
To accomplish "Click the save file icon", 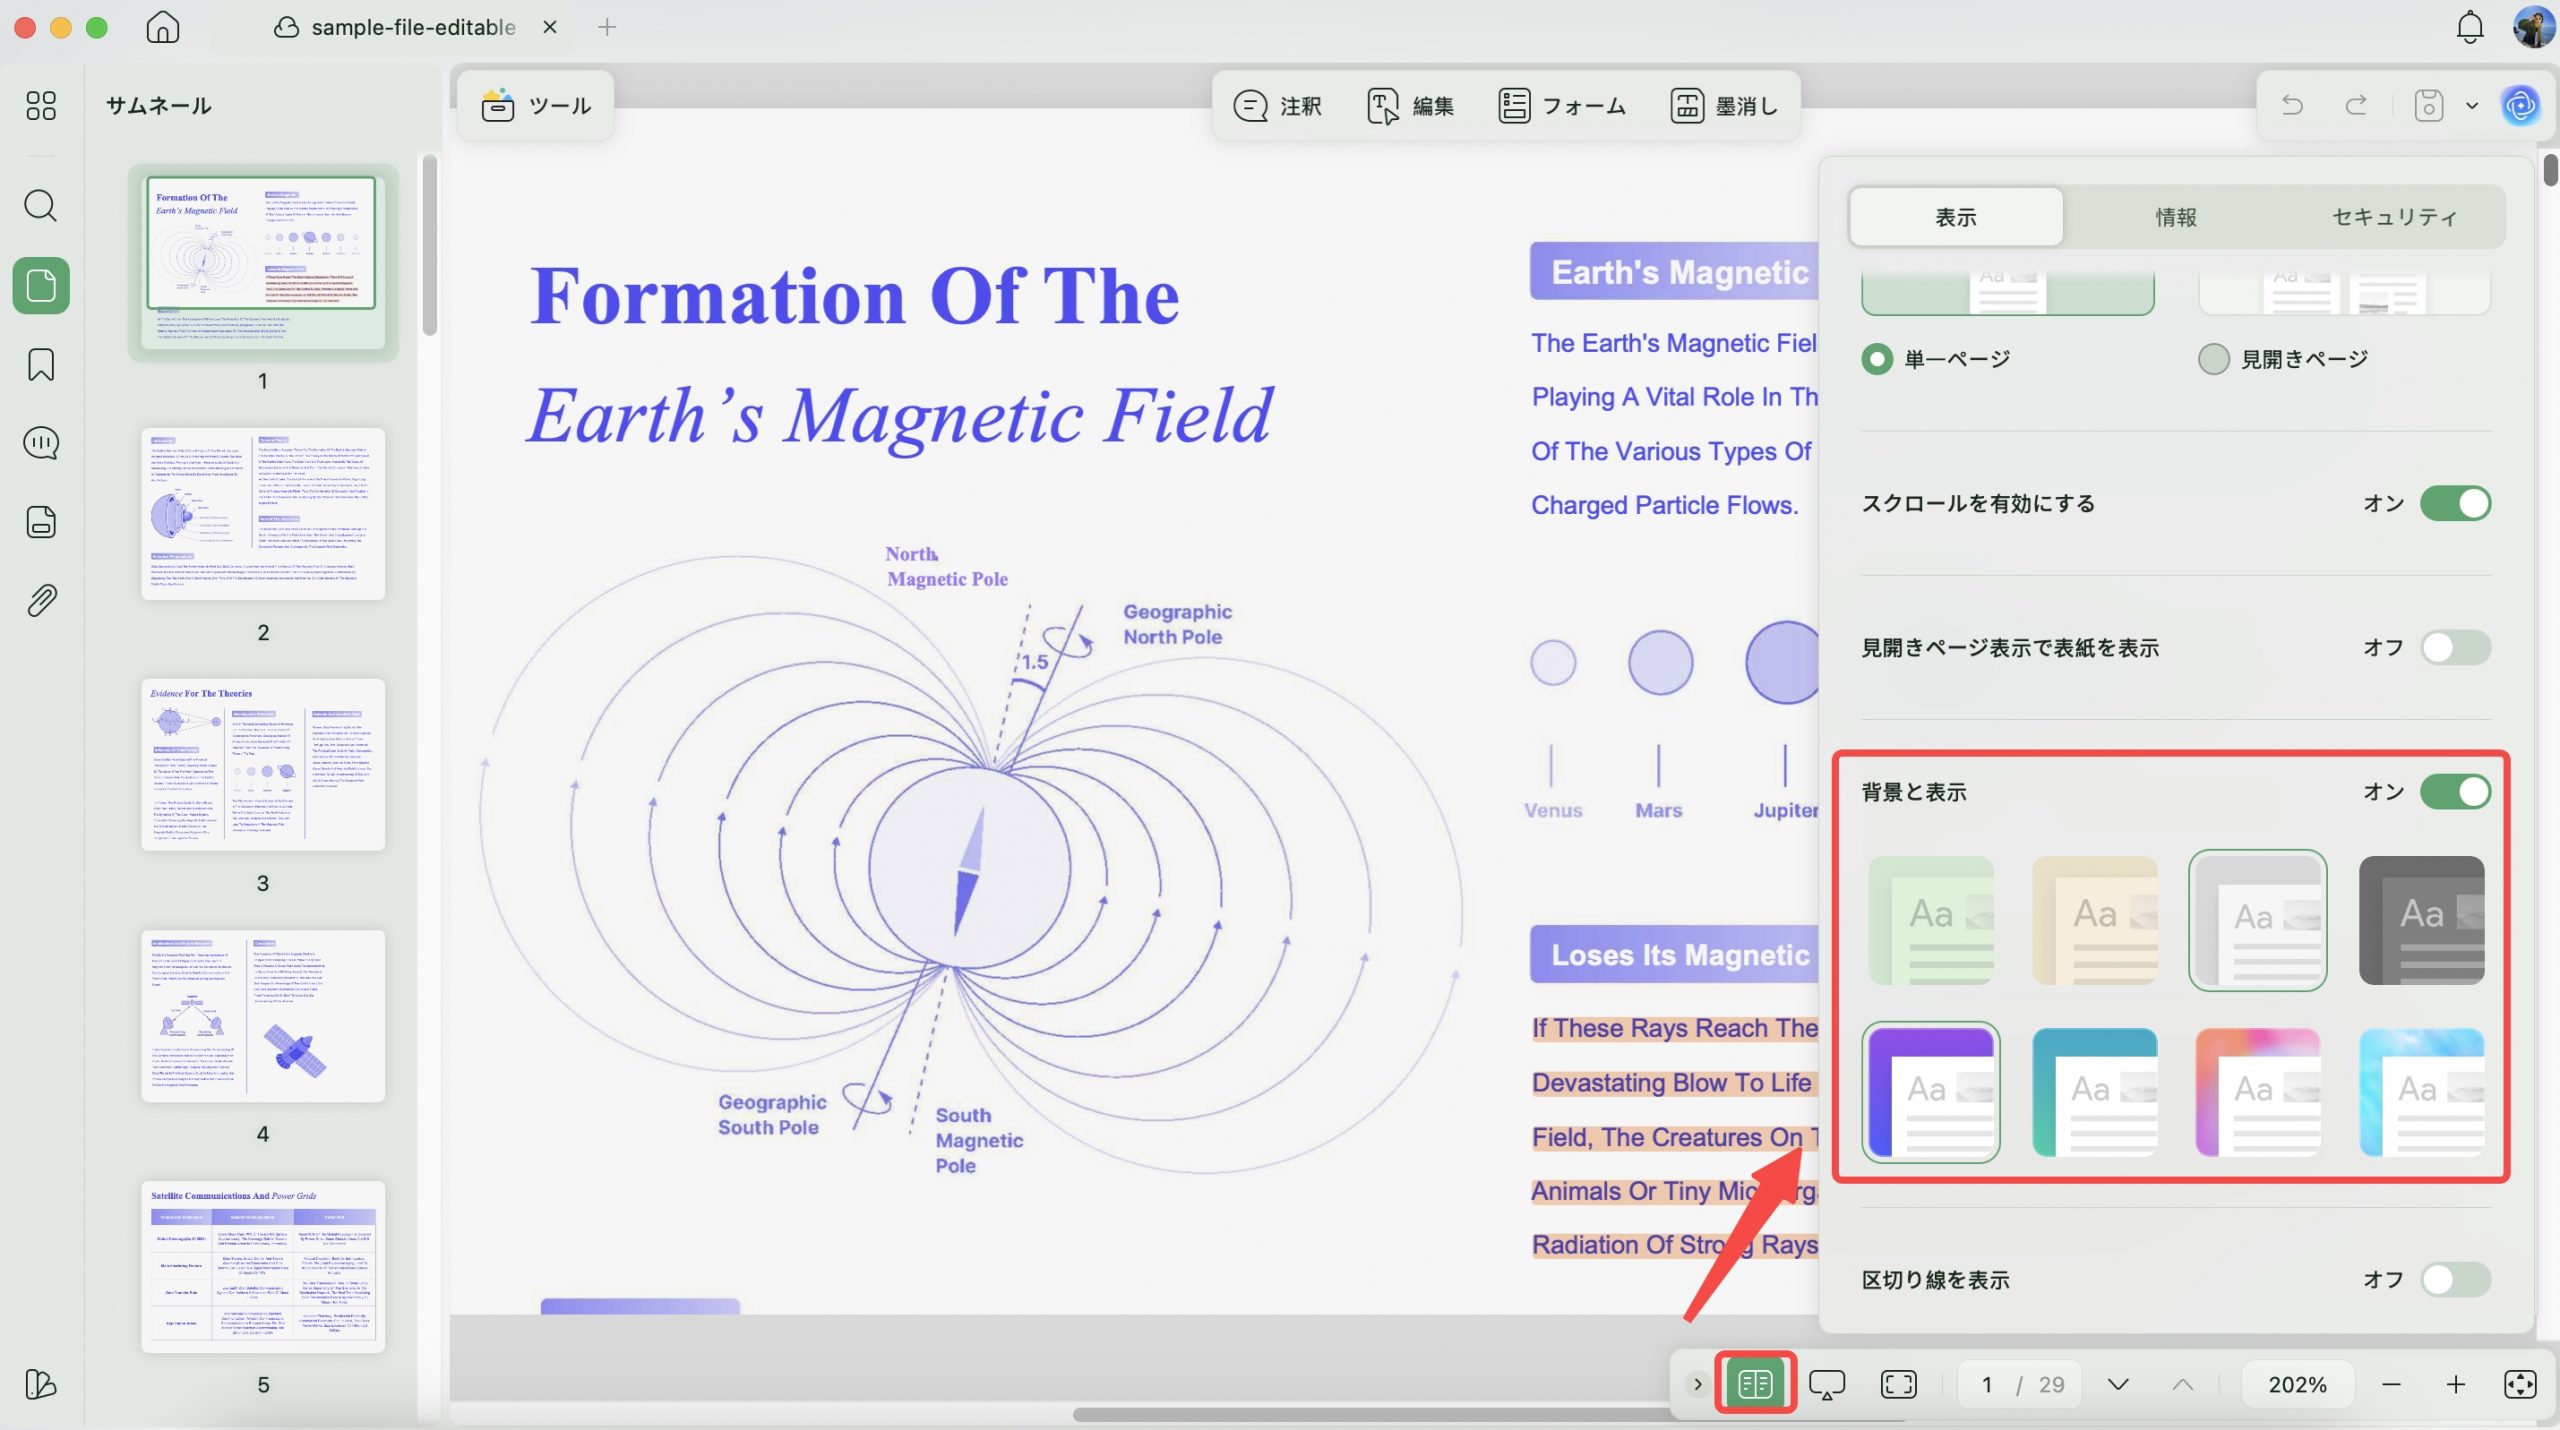I will coord(2428,105).
